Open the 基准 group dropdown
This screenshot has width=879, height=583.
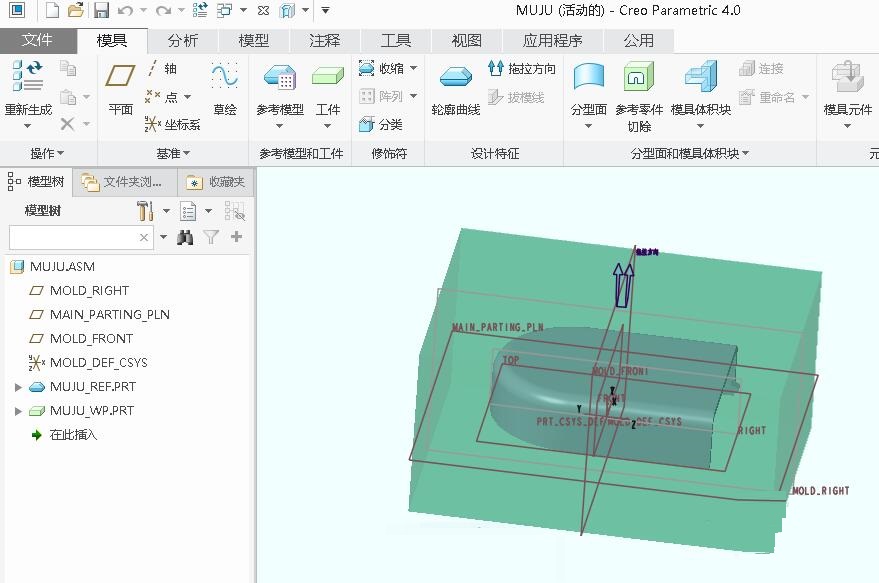pyautogui.click(x=173, y=153)
